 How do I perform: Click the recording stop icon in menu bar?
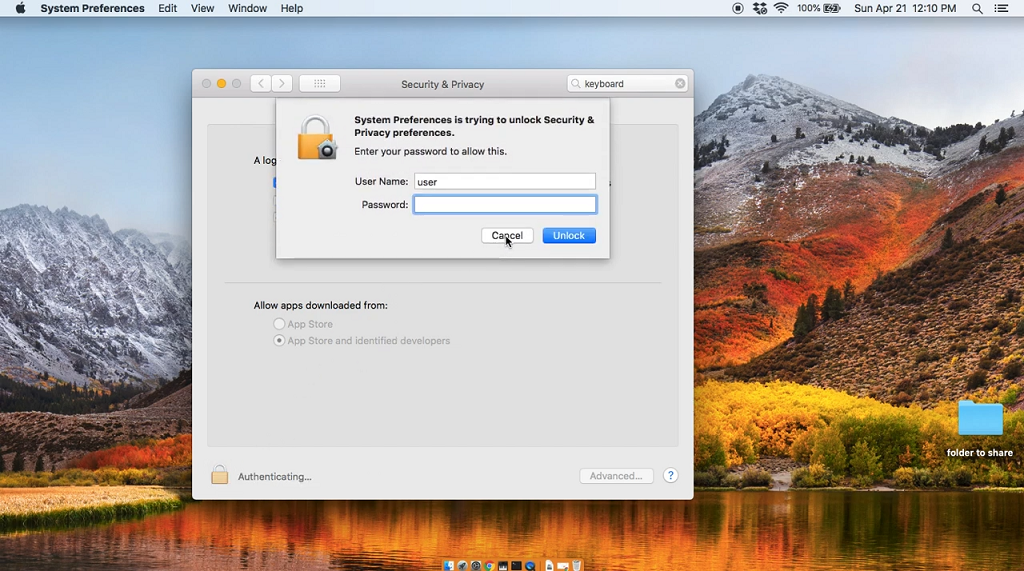tap(737, 8)
